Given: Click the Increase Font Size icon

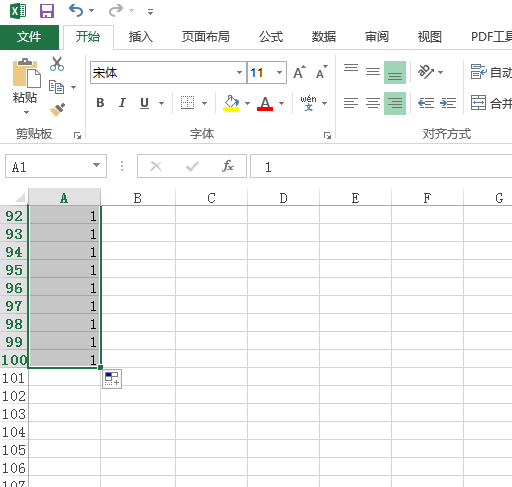Looking at the screenshot, I should [299, 72].
